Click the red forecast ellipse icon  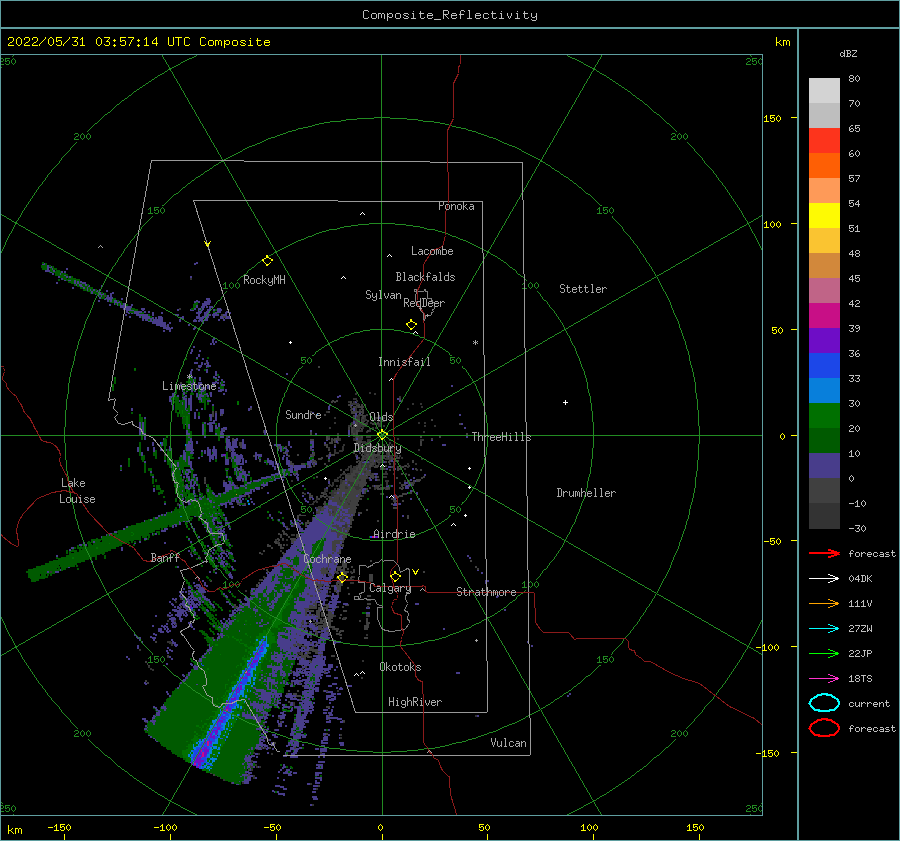click(x=824, y=728)
